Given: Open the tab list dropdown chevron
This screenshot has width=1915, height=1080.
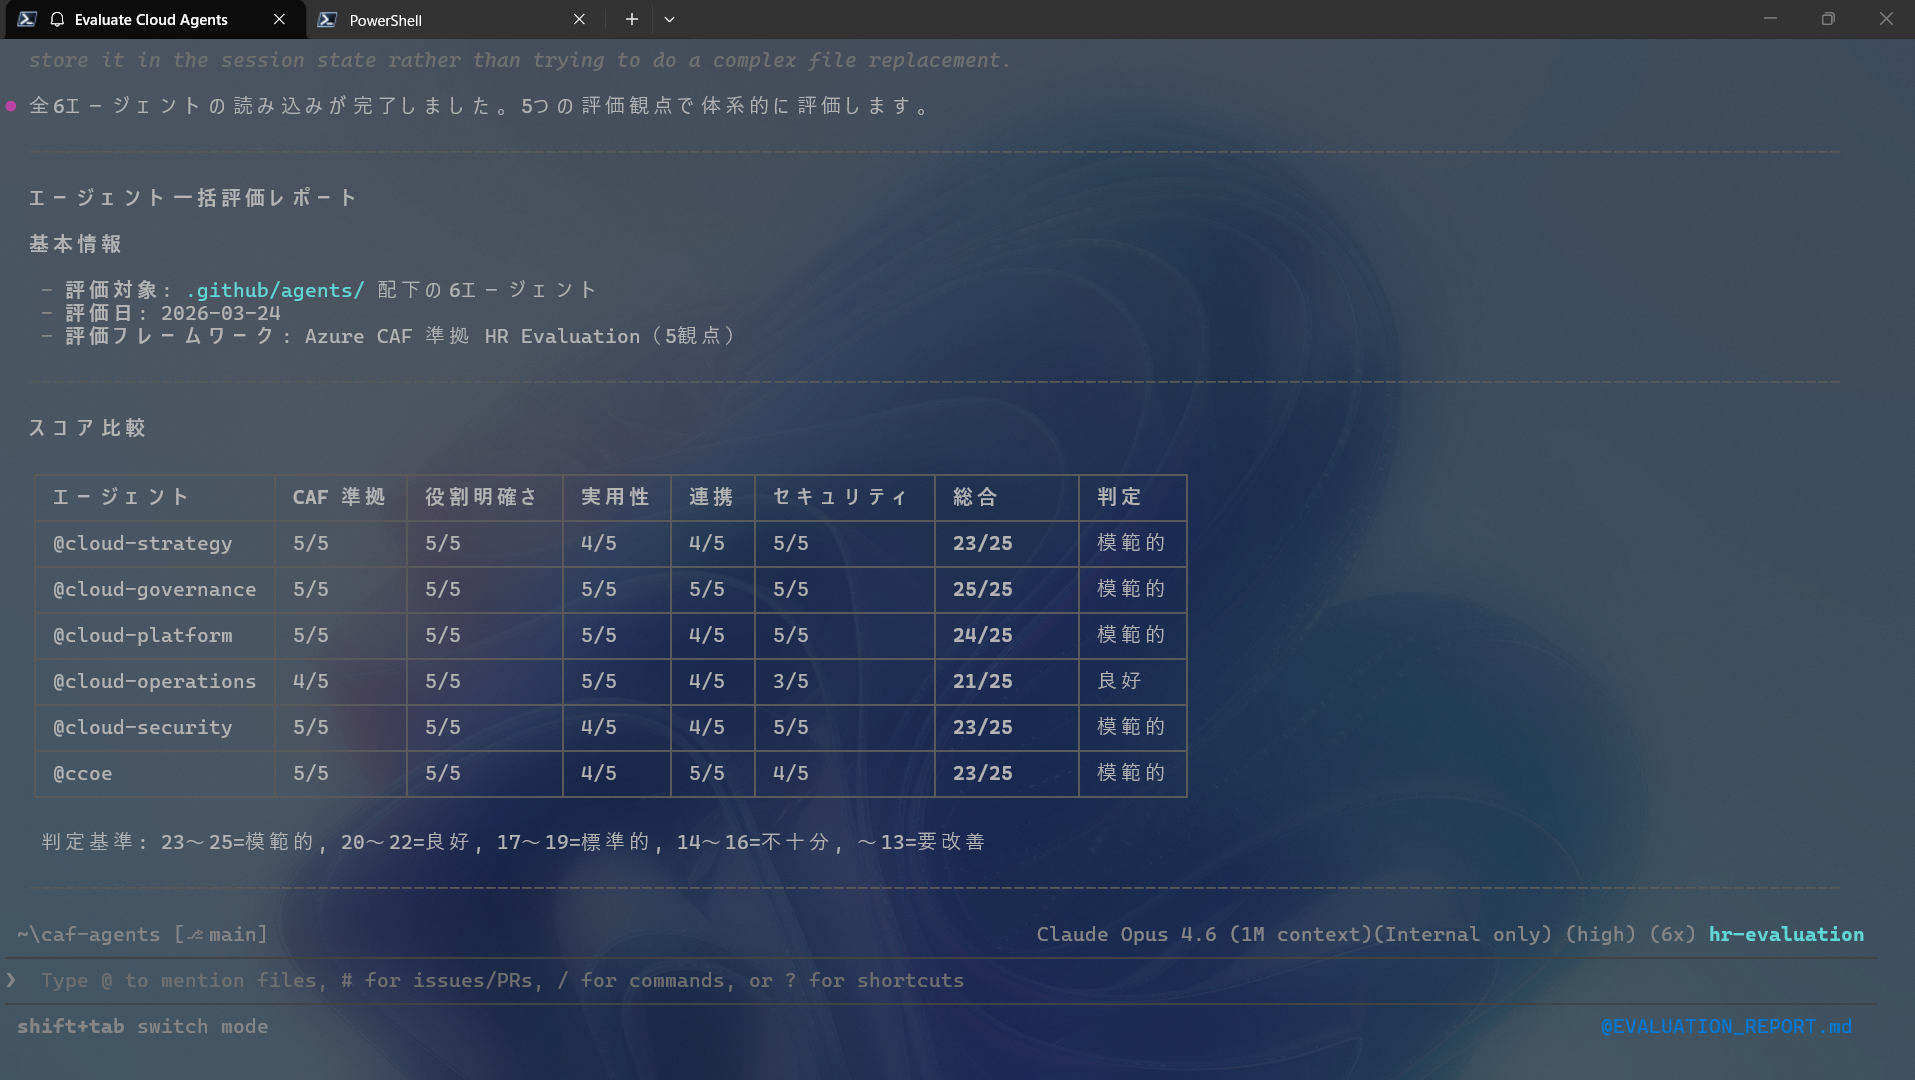Looking at the screenshot, I should 670,19.
